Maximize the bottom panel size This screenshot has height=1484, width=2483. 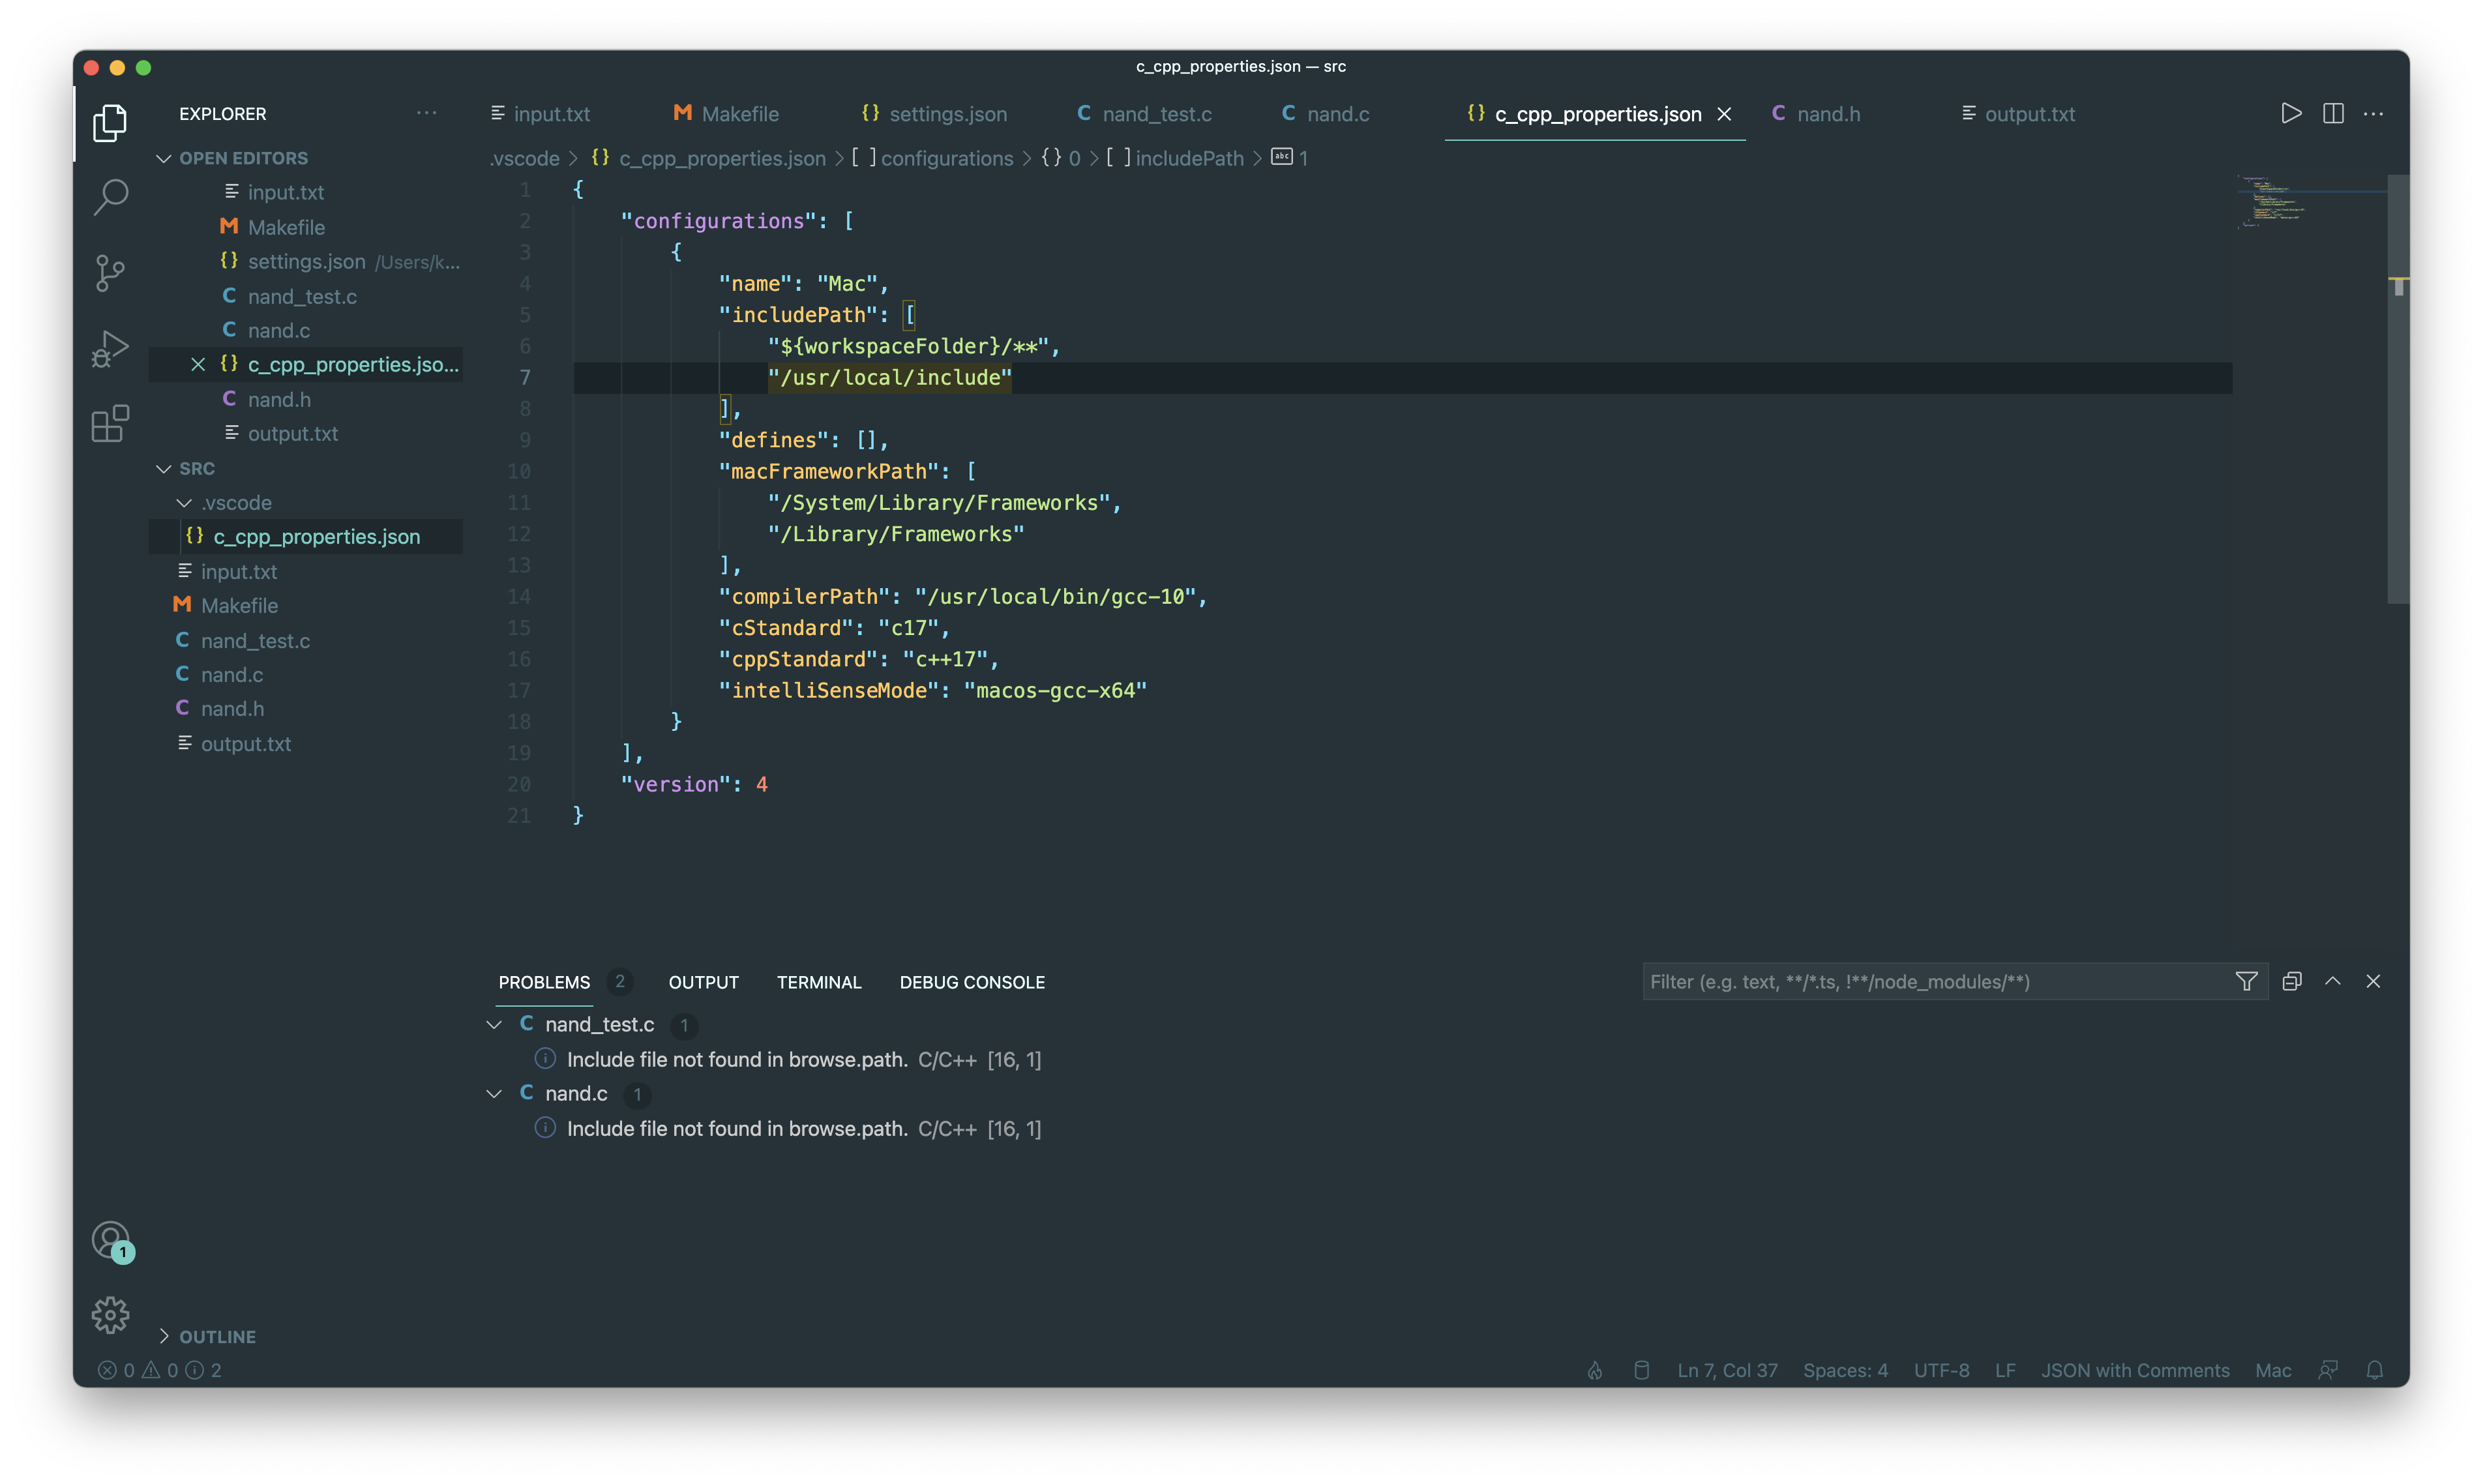pos(2333,981)
